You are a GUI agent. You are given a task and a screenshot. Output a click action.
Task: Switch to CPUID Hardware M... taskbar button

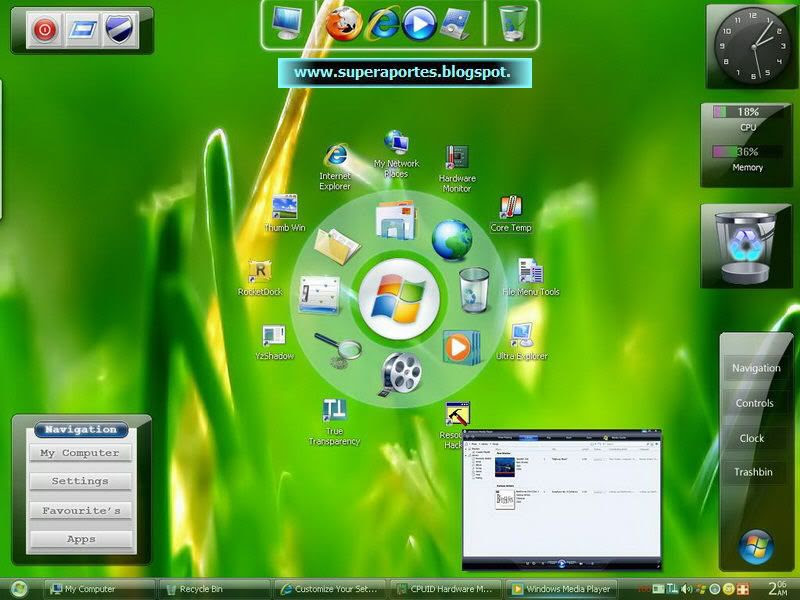[445, 589]
